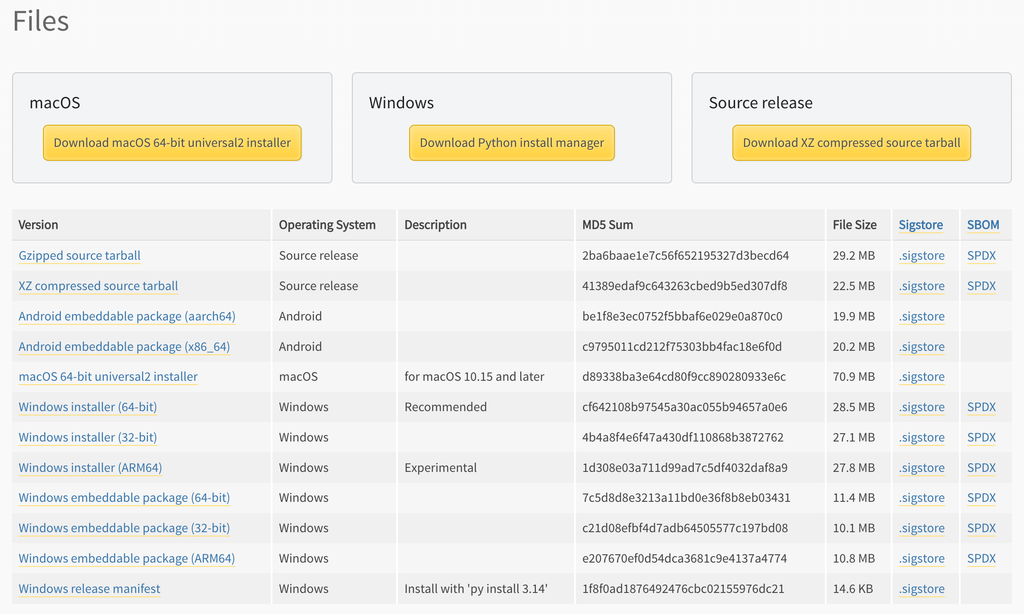Open the Windows release manifest
This screenshot has width=1024, height=614.
click(x=88, y=588)
